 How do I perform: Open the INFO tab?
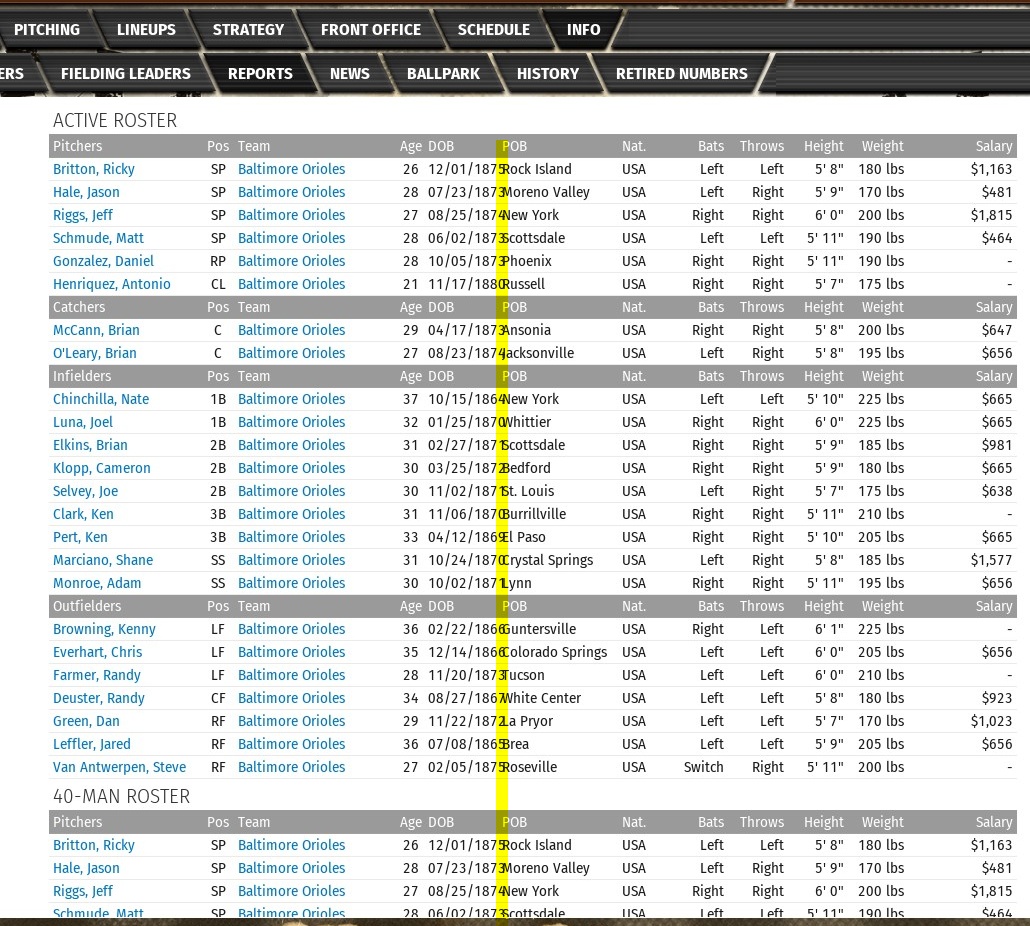pos(583,30)
